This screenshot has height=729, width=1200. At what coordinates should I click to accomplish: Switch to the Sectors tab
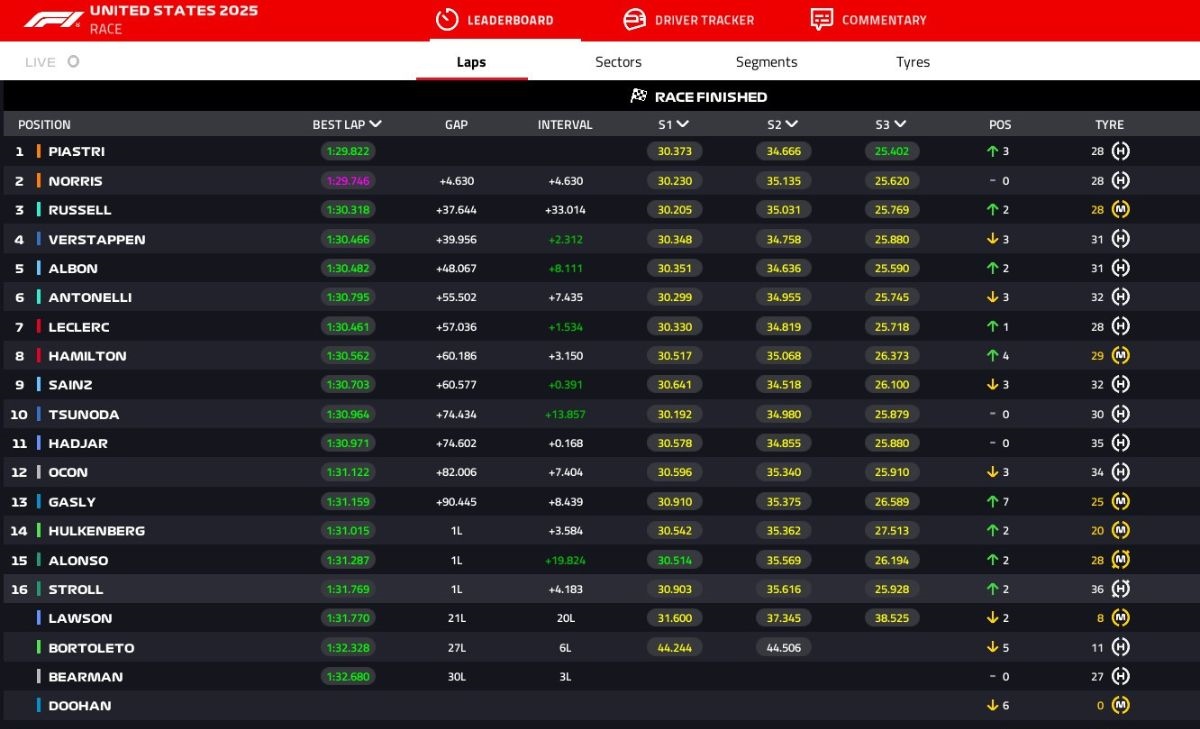tap(618, 62)
